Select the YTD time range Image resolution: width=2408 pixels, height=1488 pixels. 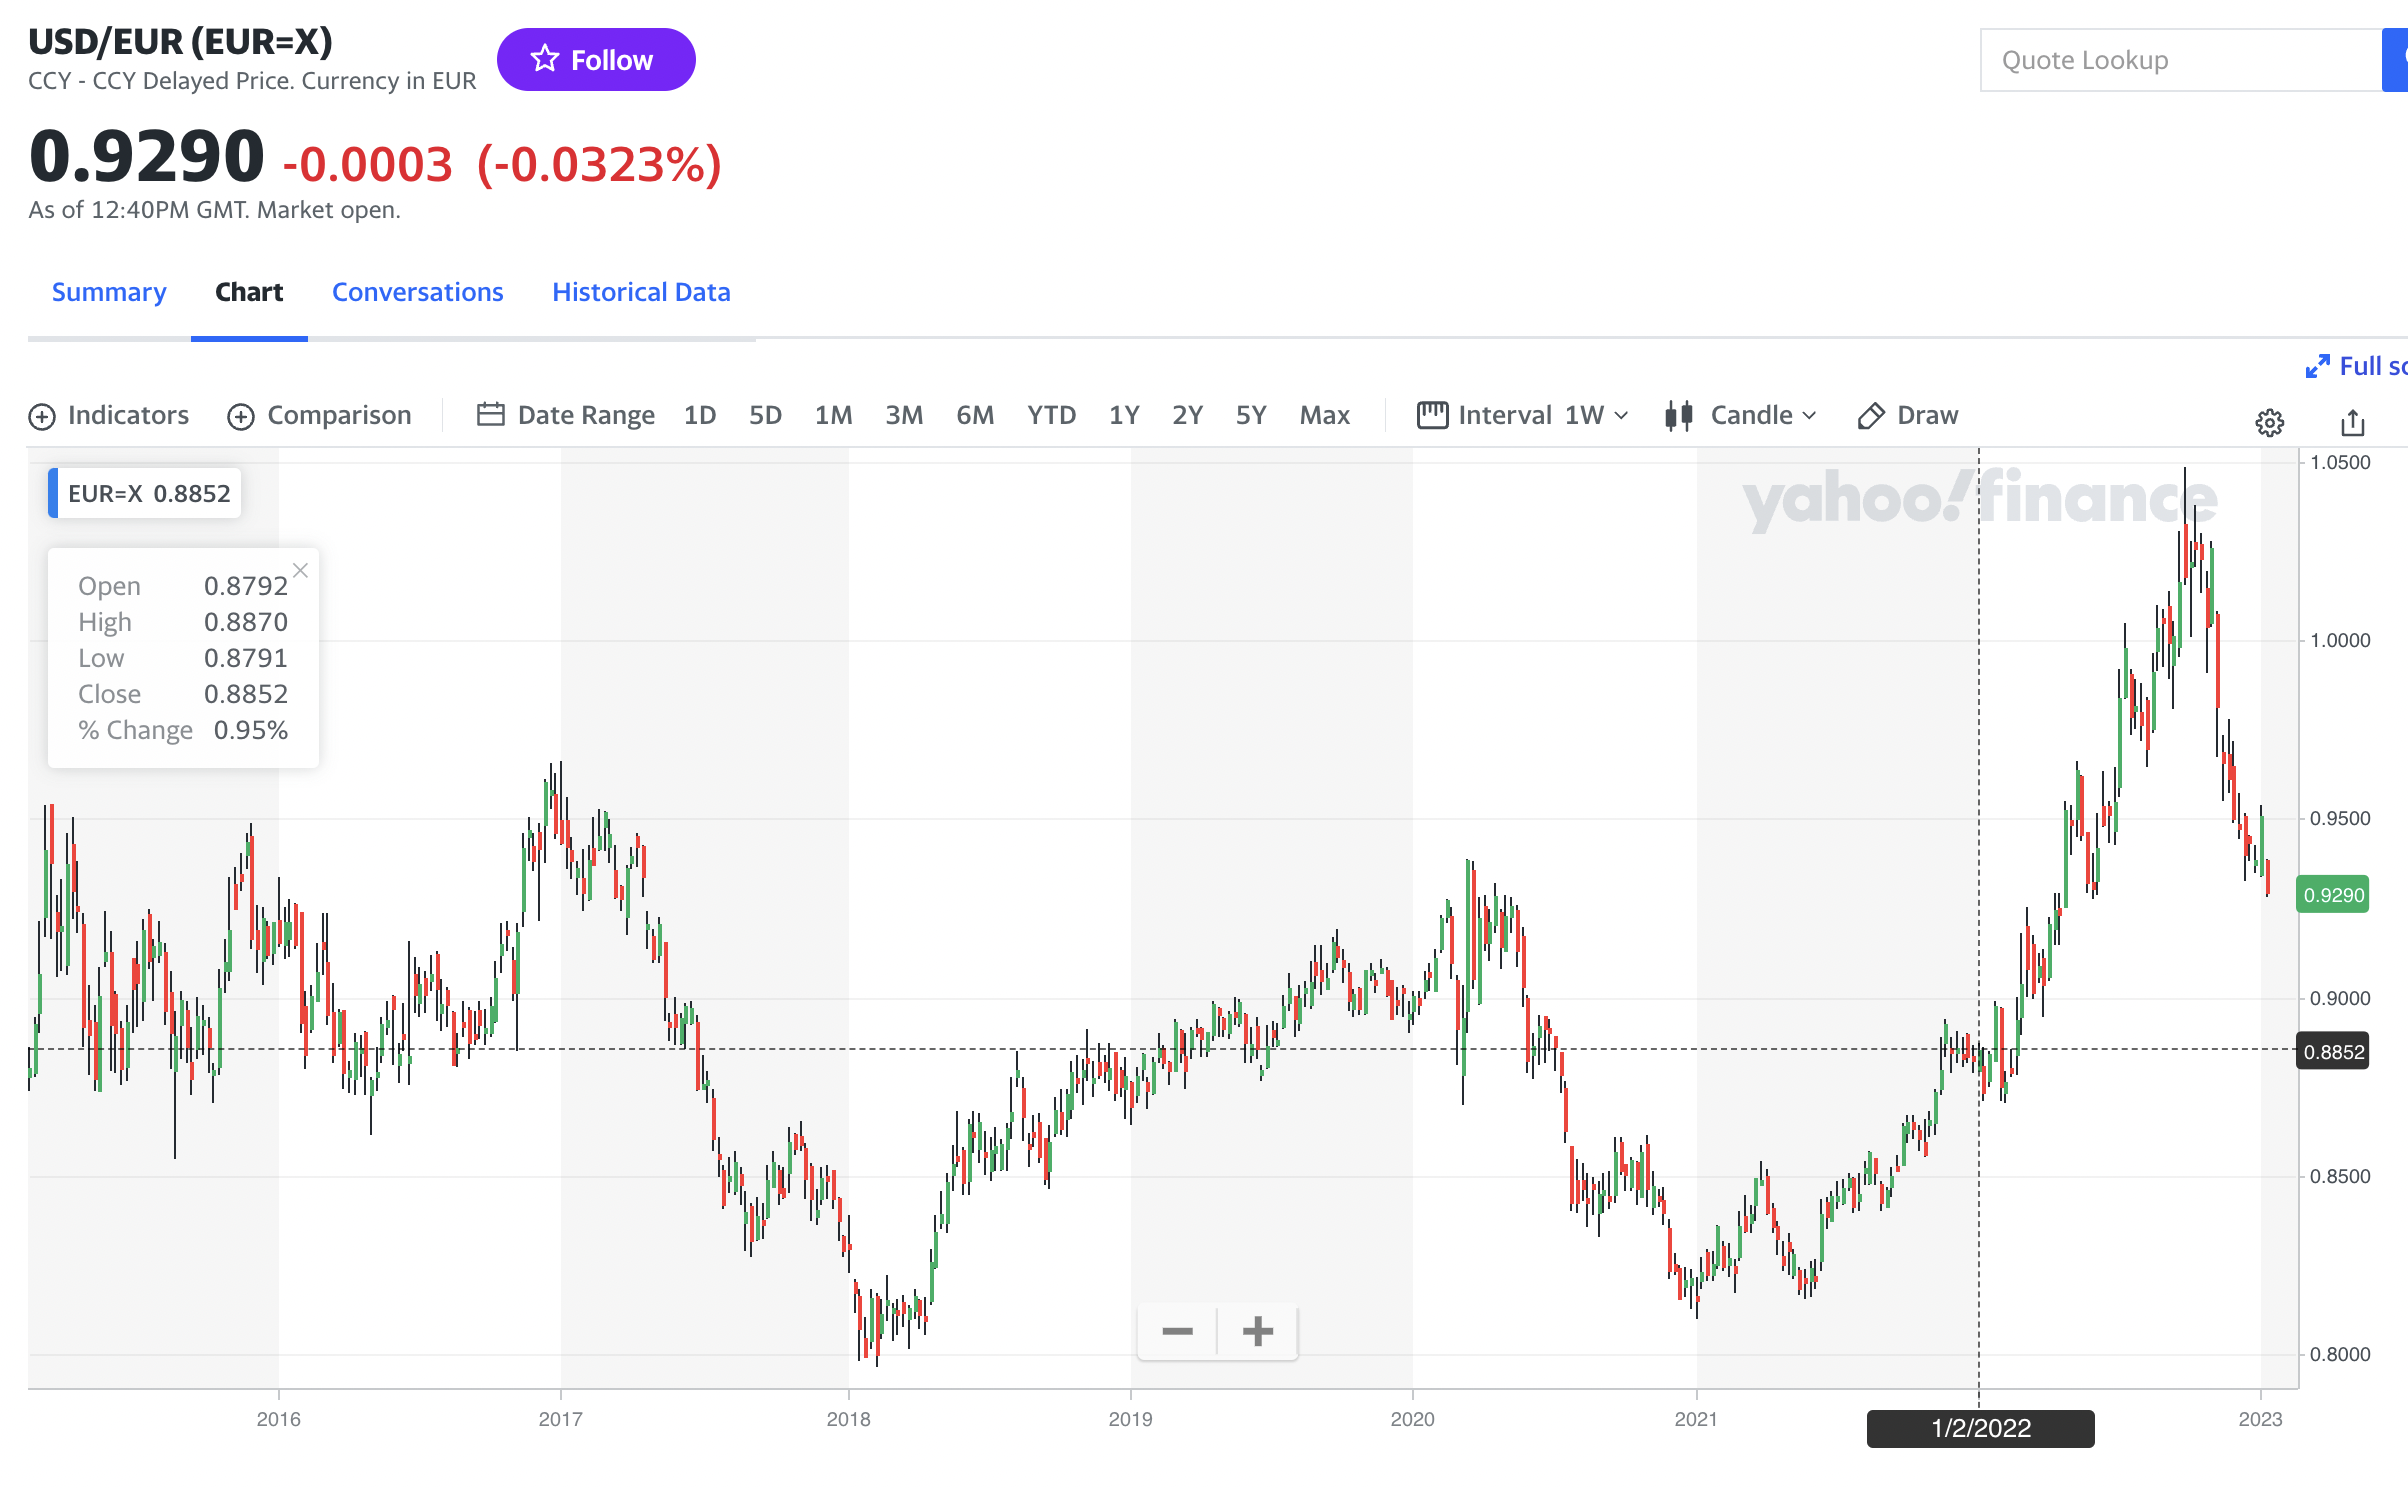1051,414
